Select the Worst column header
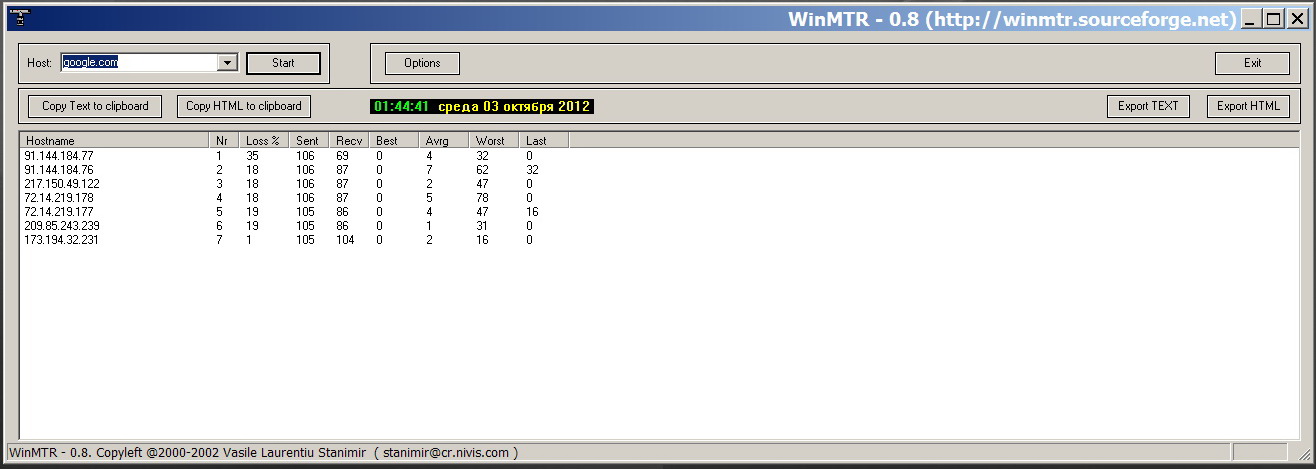The image size is (1316, 469). point(493,141)
